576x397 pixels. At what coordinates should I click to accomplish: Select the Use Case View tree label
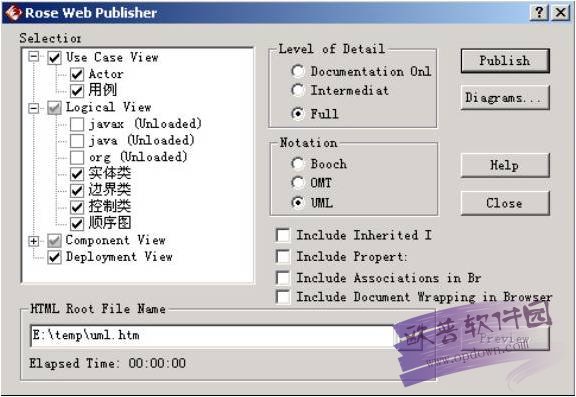[112, 57]
